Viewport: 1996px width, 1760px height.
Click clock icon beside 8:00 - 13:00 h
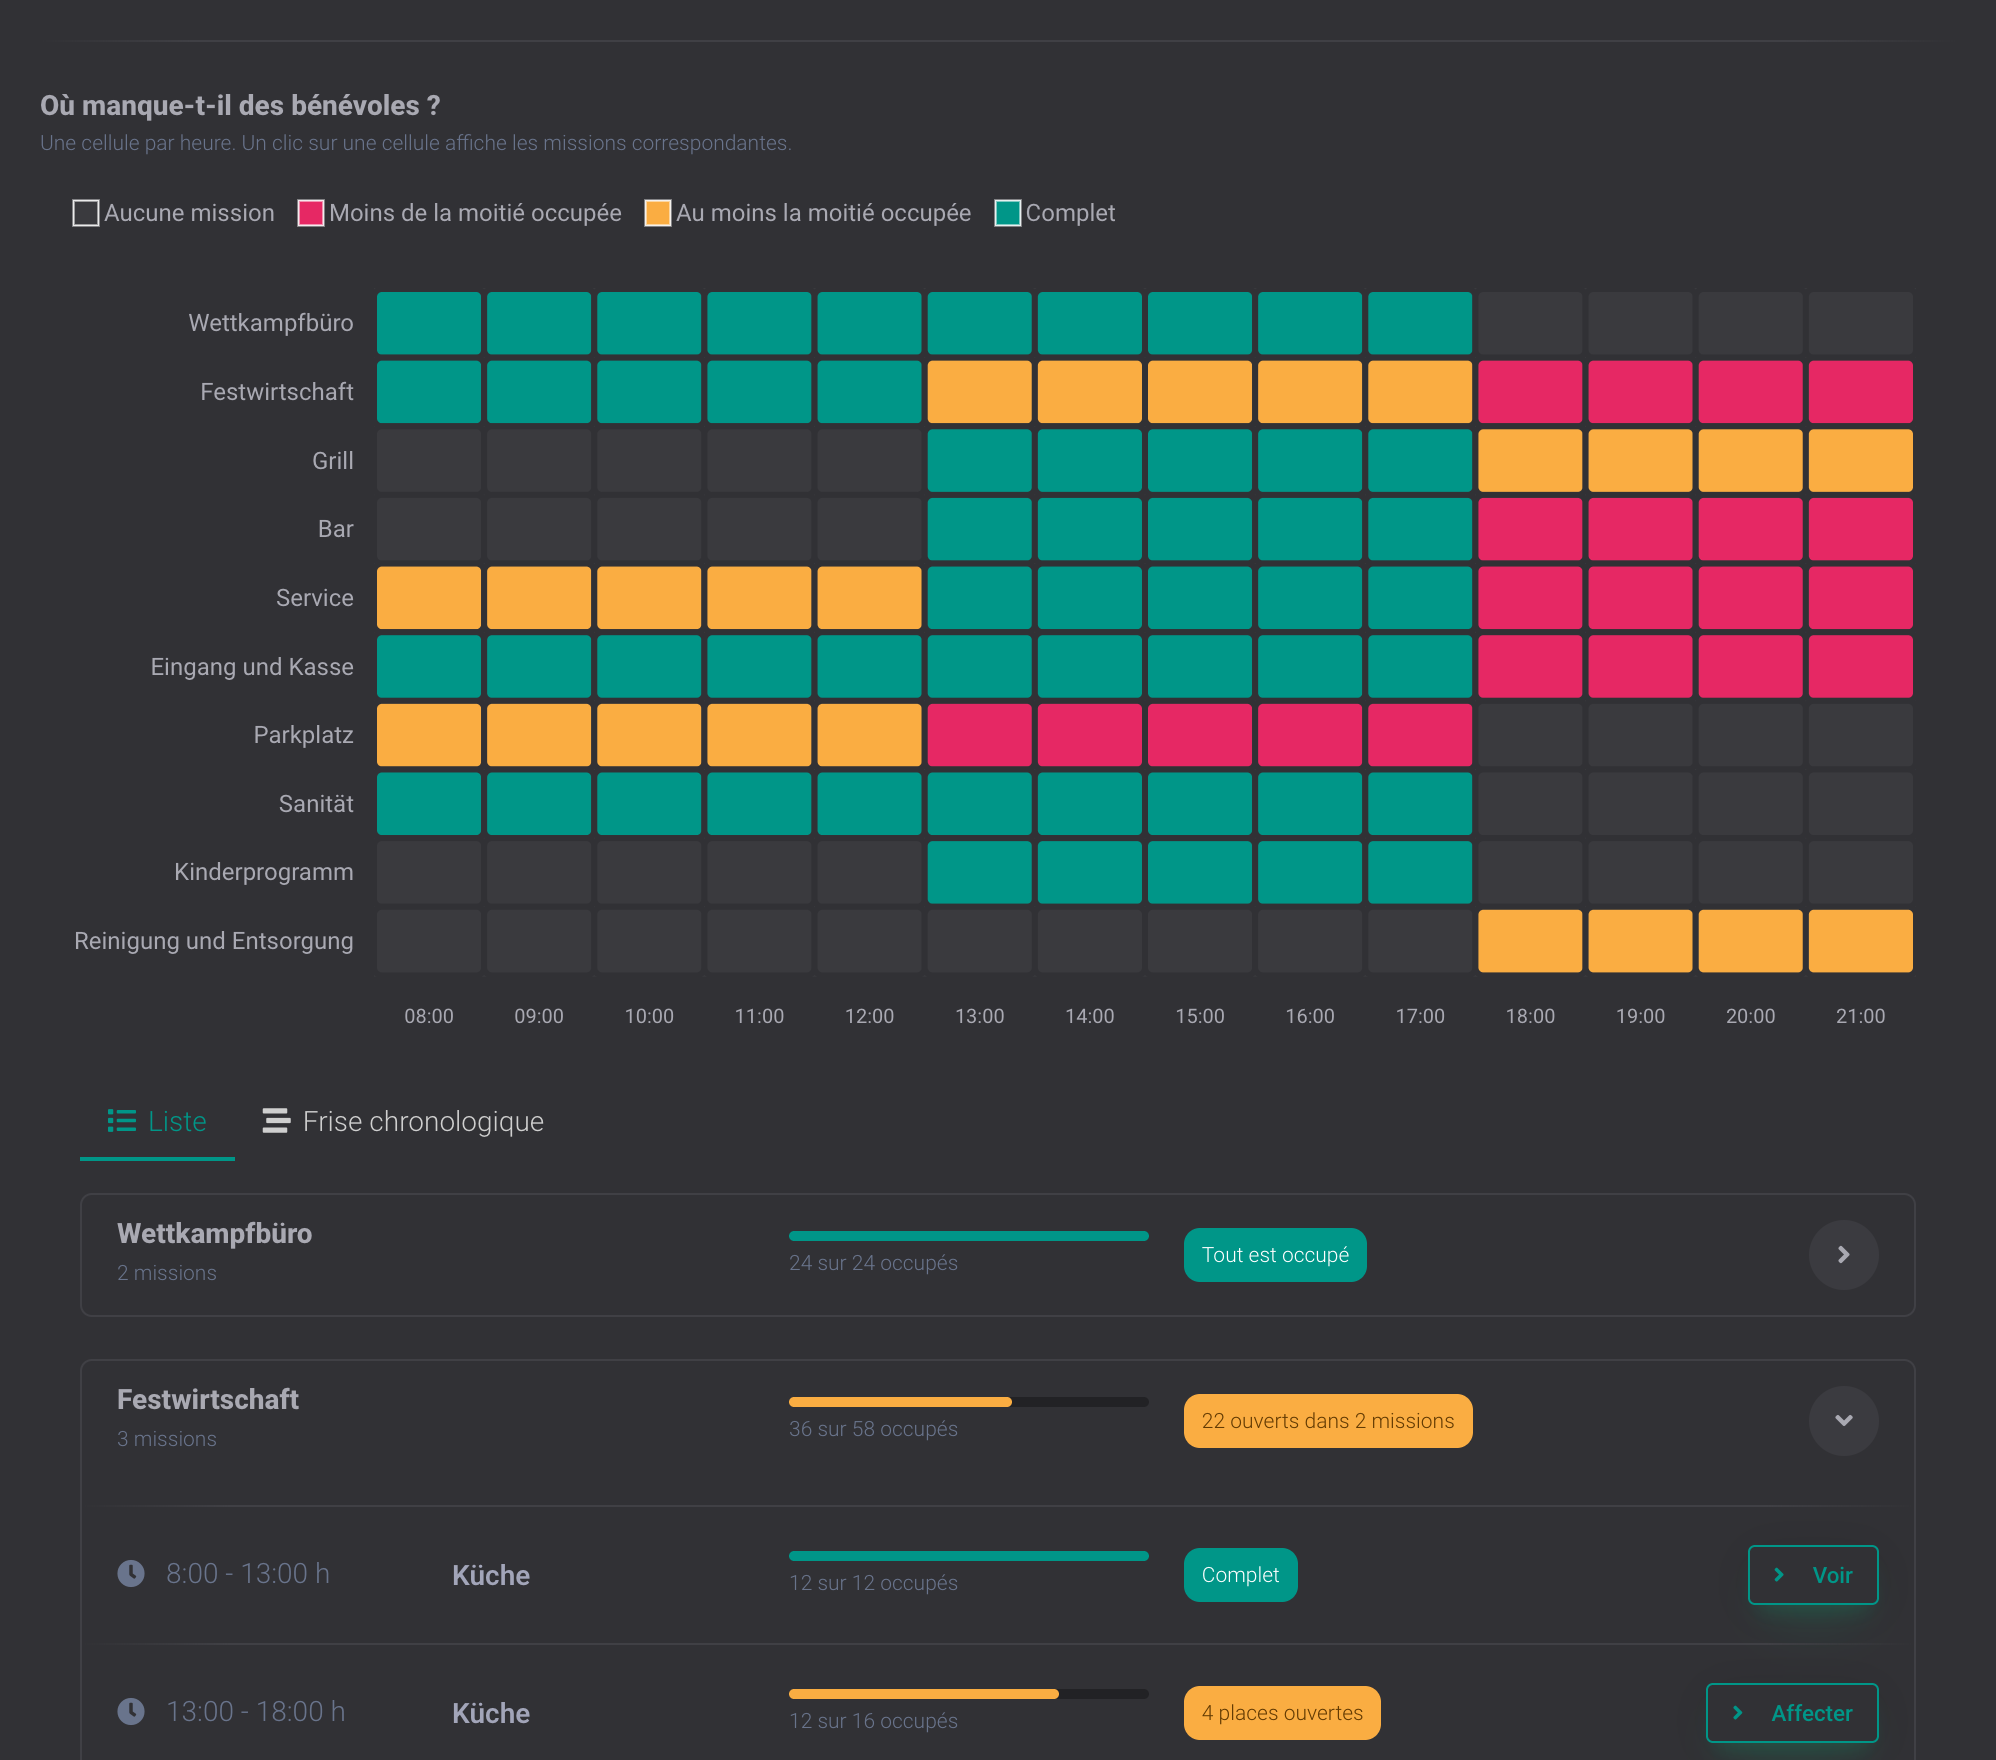(x=131, y=1573)
